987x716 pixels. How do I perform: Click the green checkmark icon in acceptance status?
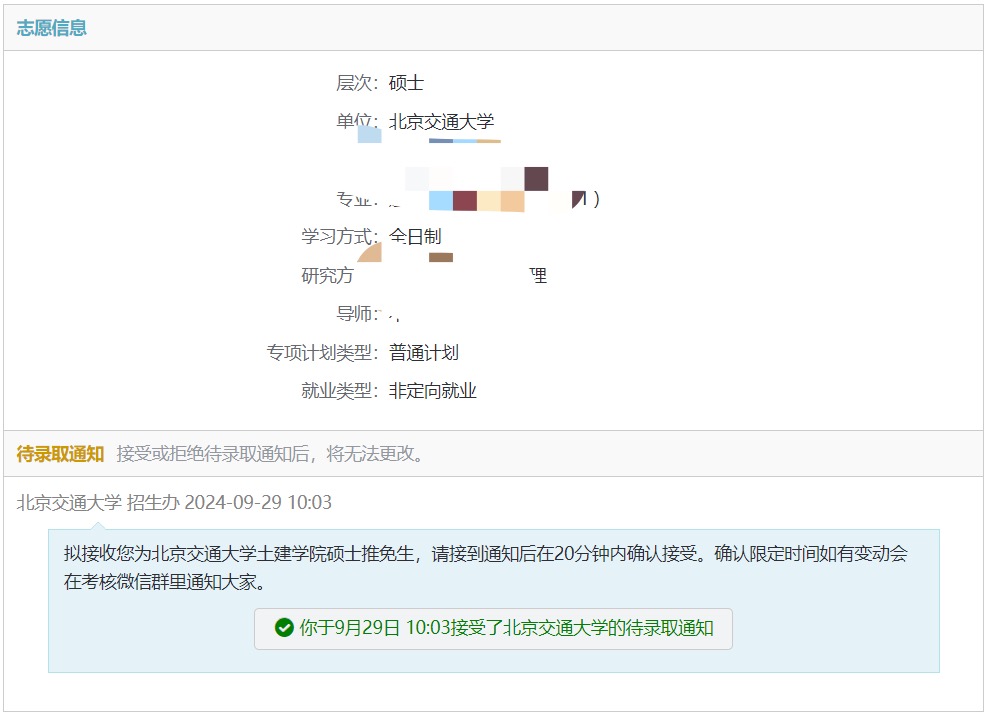[x=285, y=628]
